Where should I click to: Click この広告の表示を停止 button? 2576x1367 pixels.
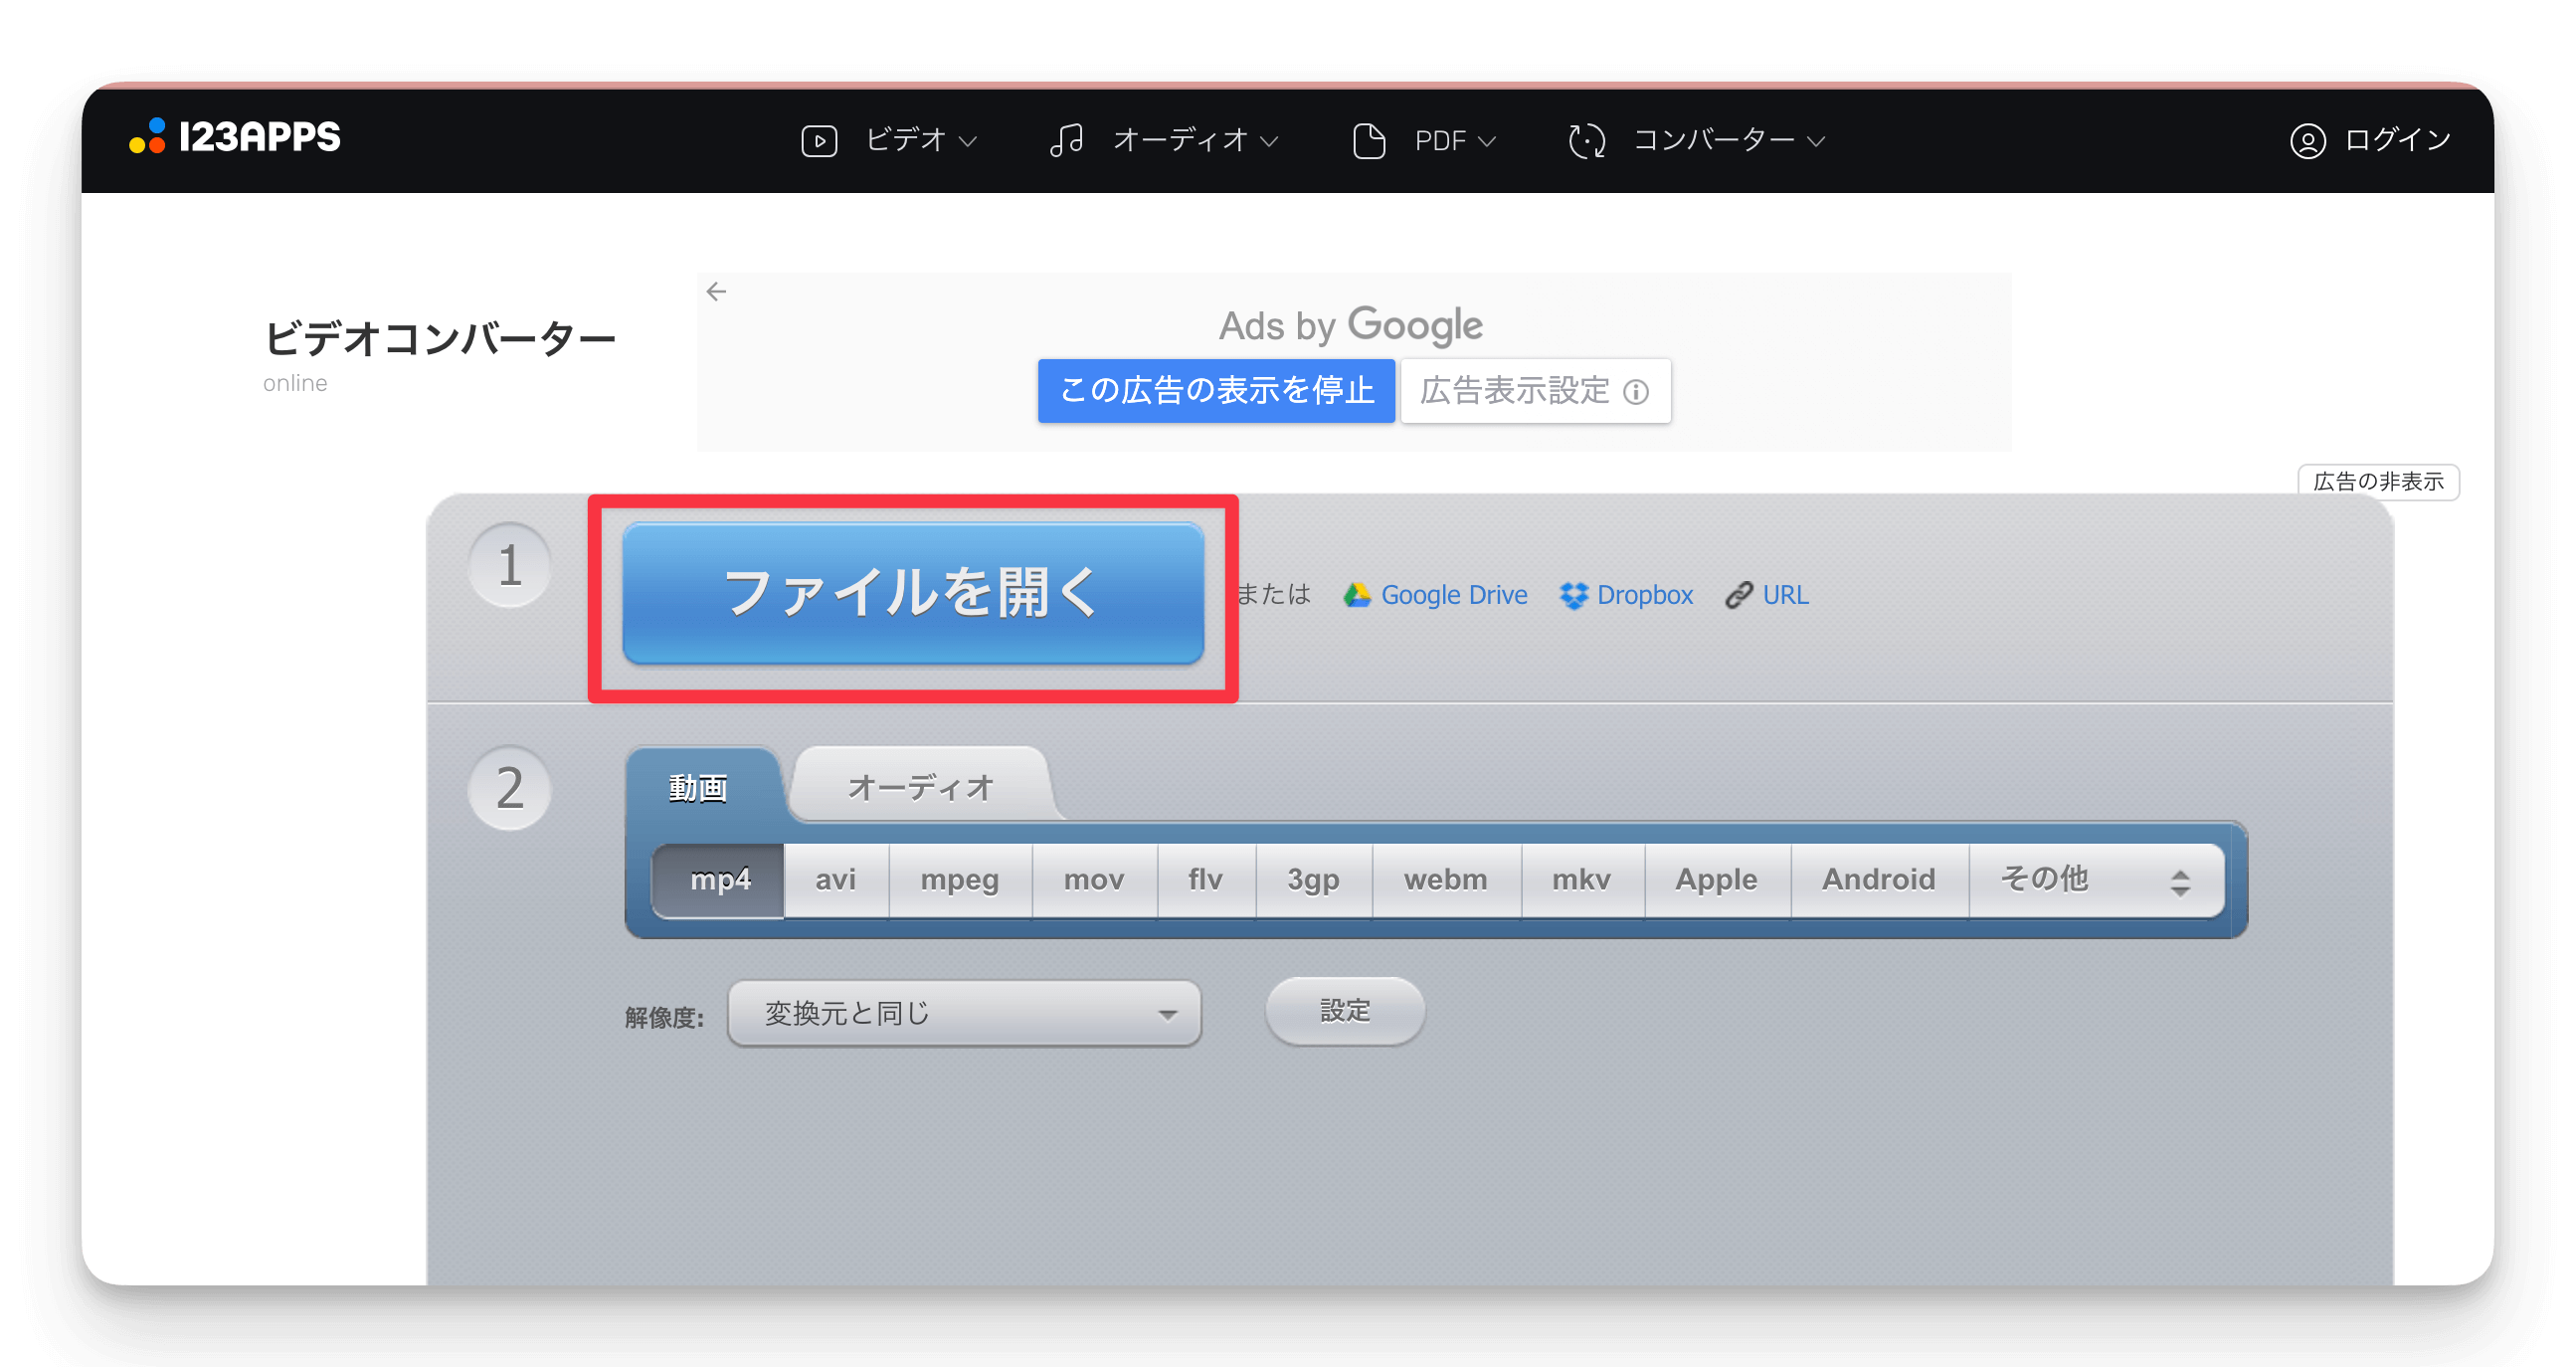[x=1216, y=390]
